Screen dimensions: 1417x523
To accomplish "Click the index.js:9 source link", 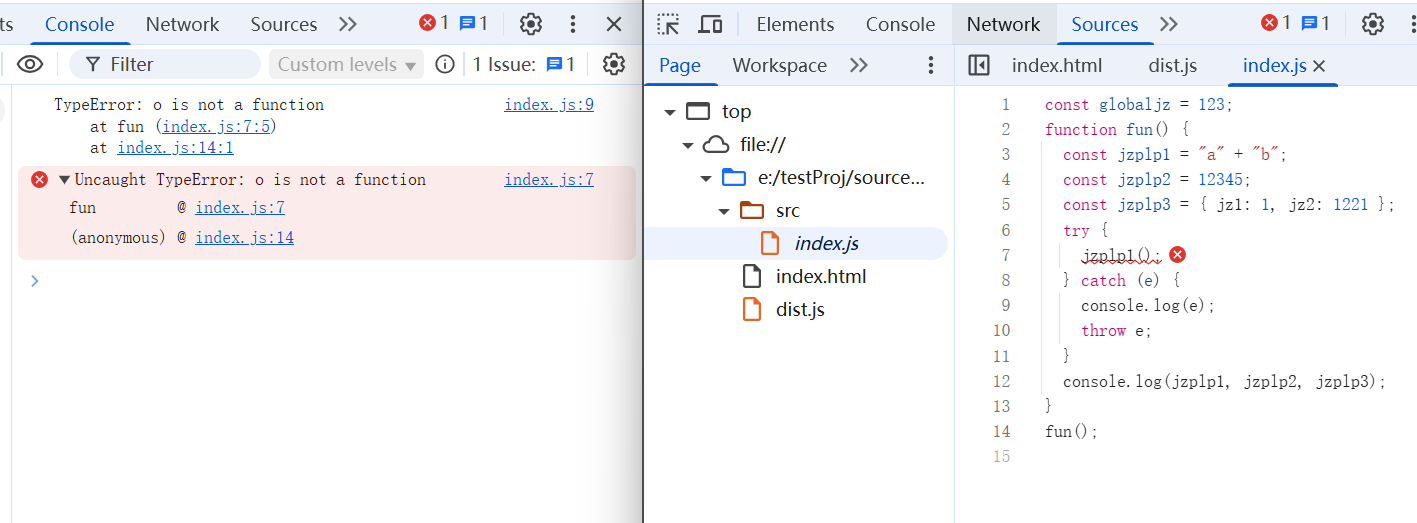I will tap(548, 104).
